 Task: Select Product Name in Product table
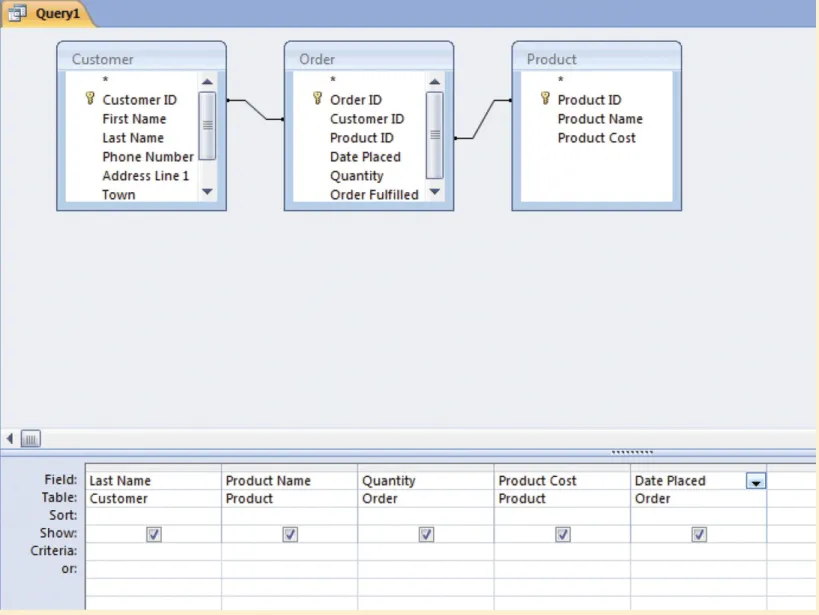click(600, 119)
